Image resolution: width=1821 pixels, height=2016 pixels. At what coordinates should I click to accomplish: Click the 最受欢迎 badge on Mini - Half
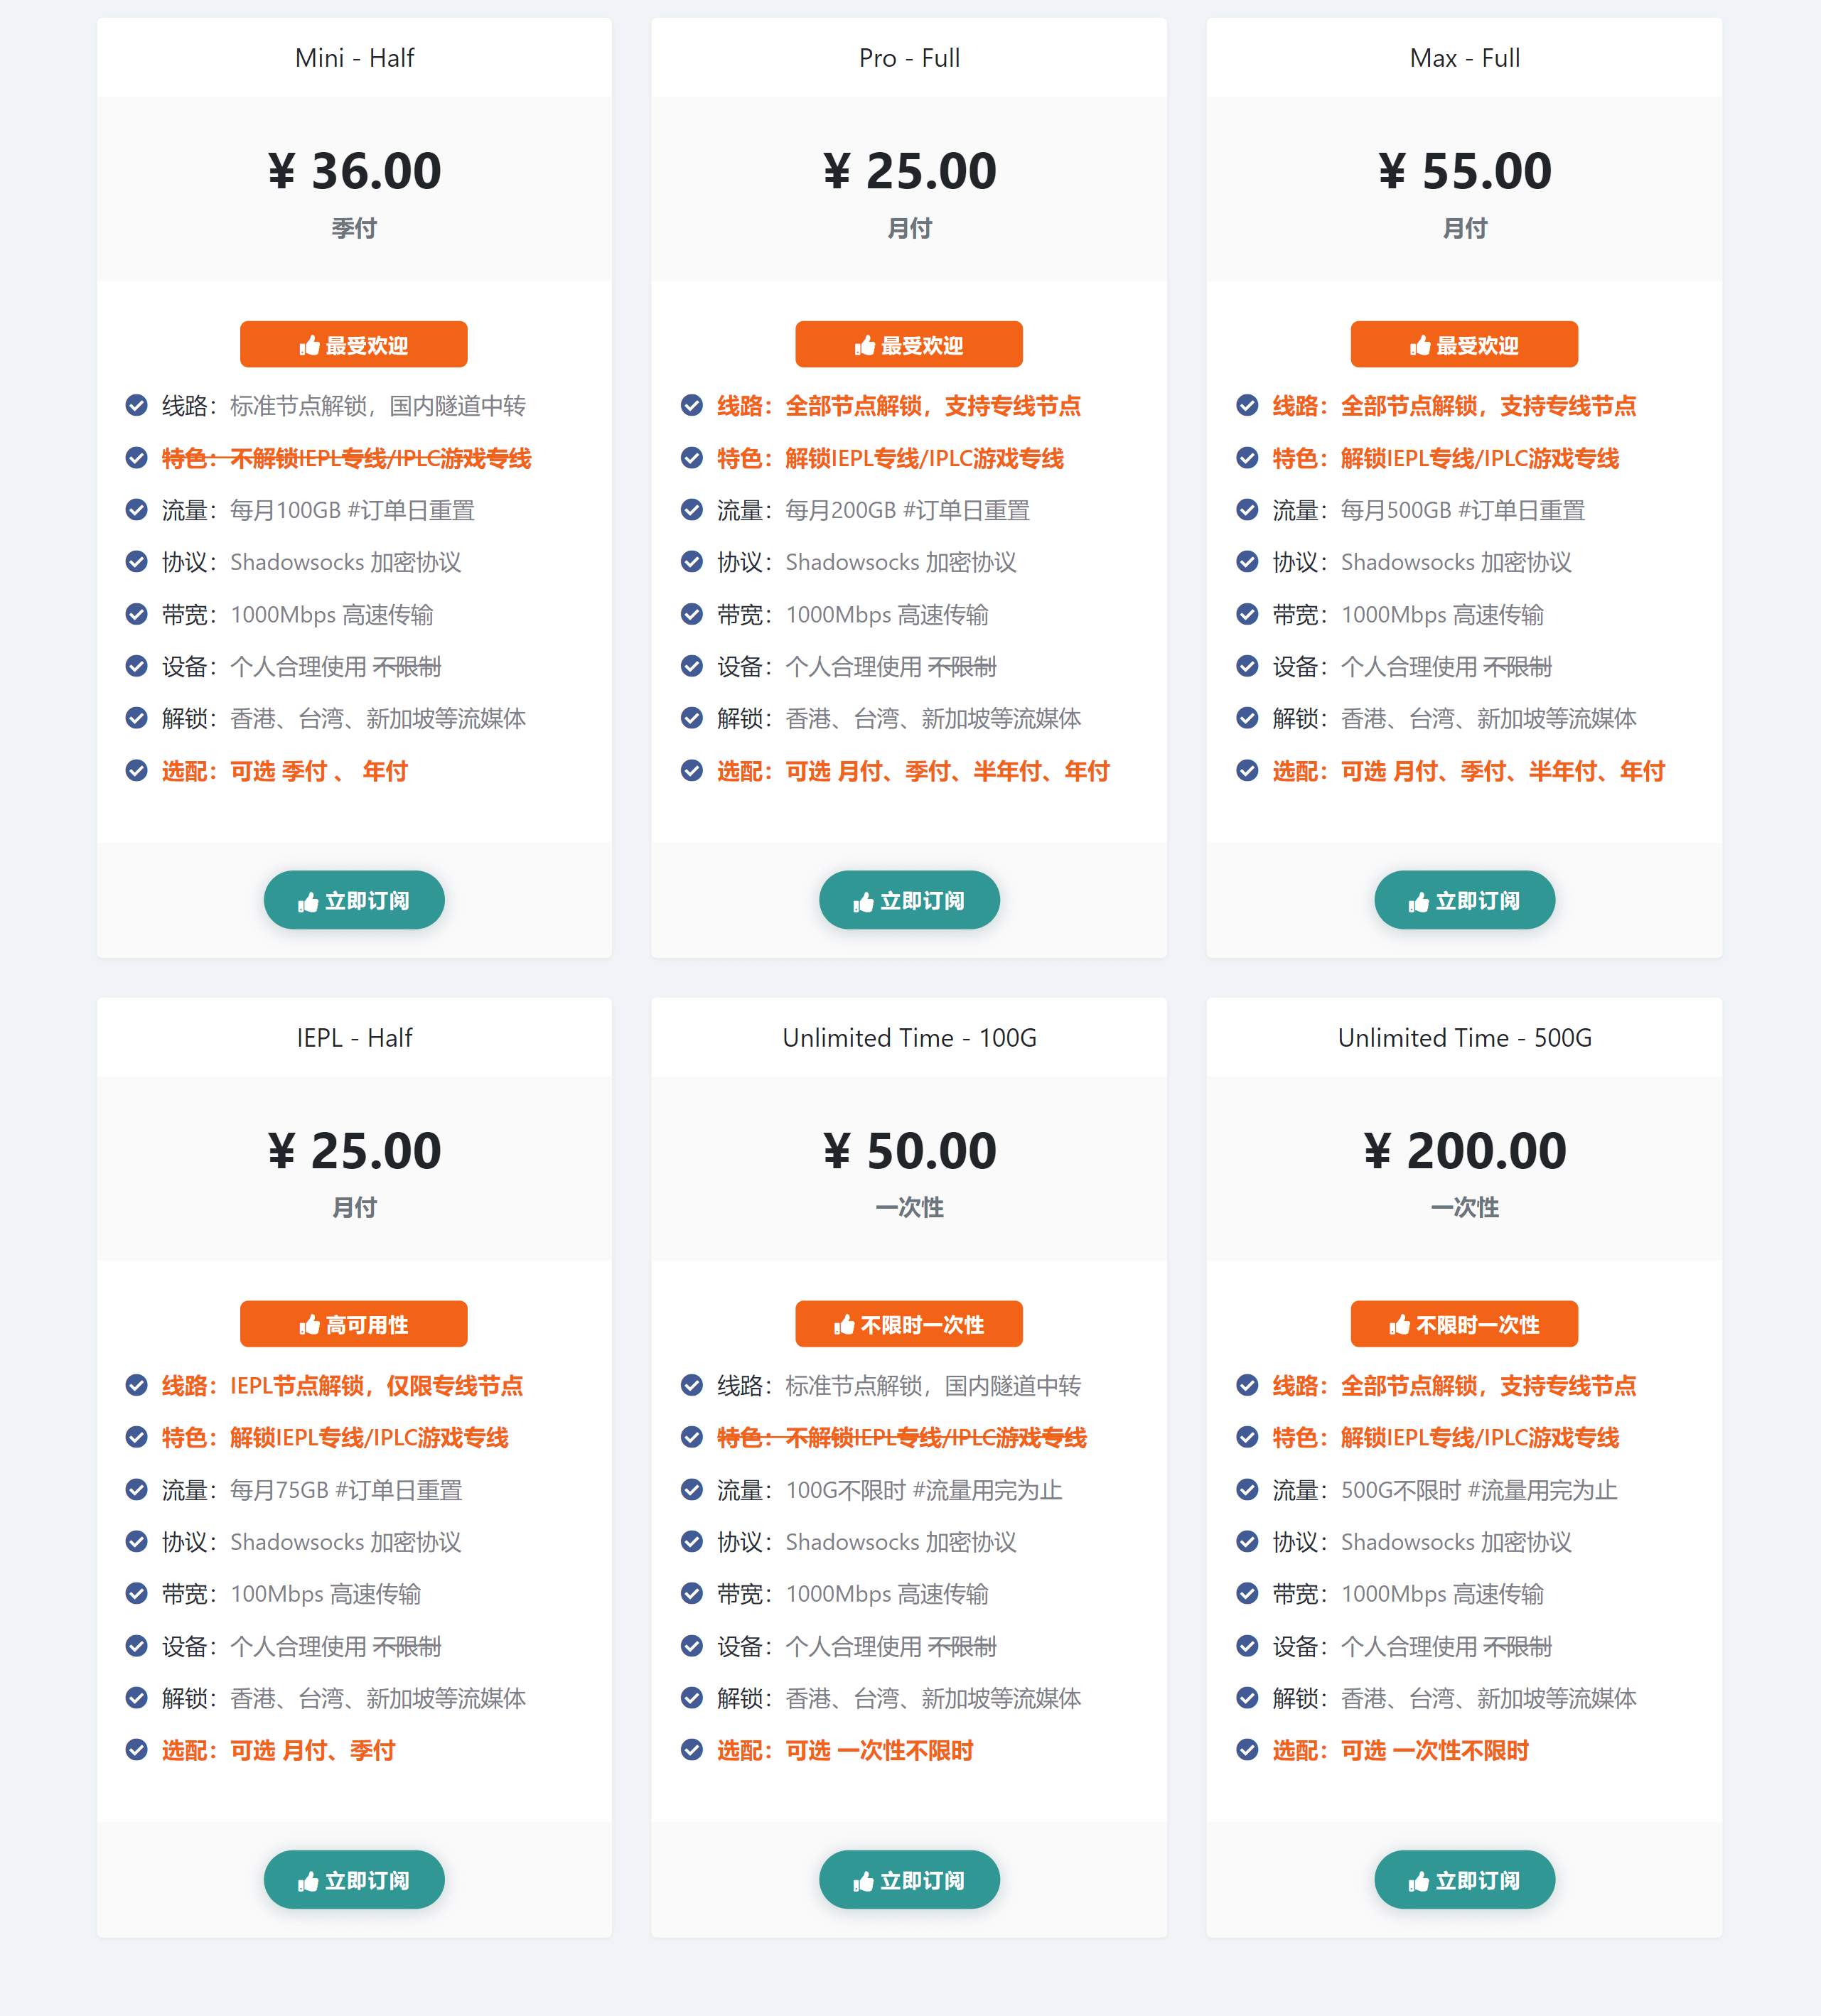coord(354,345)
